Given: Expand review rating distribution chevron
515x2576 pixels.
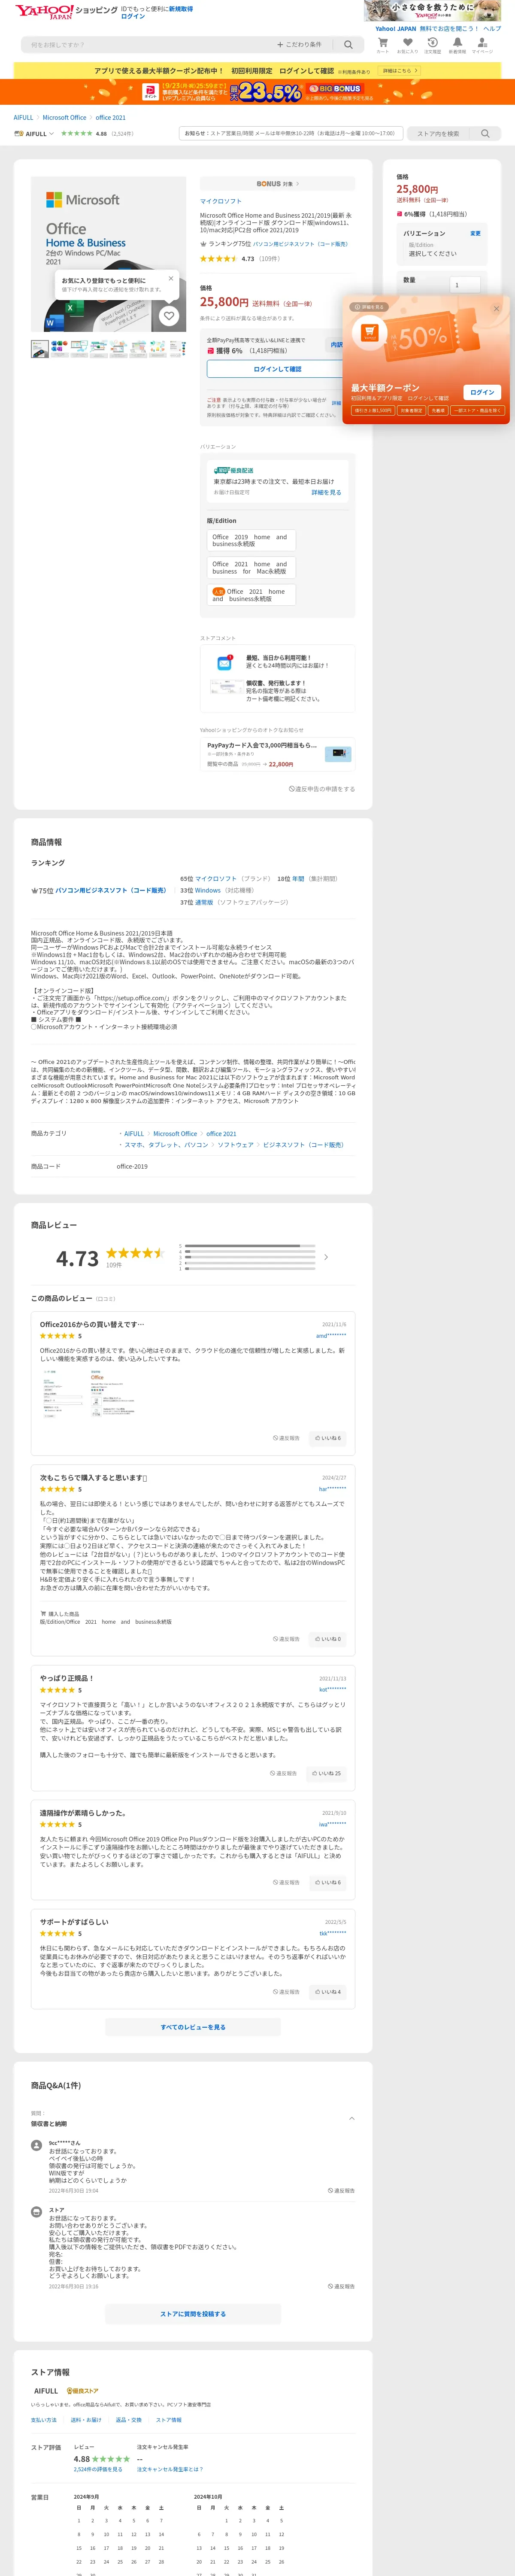Looking at the screenshot, I should pyautogui.click(x=326, y=1257).
